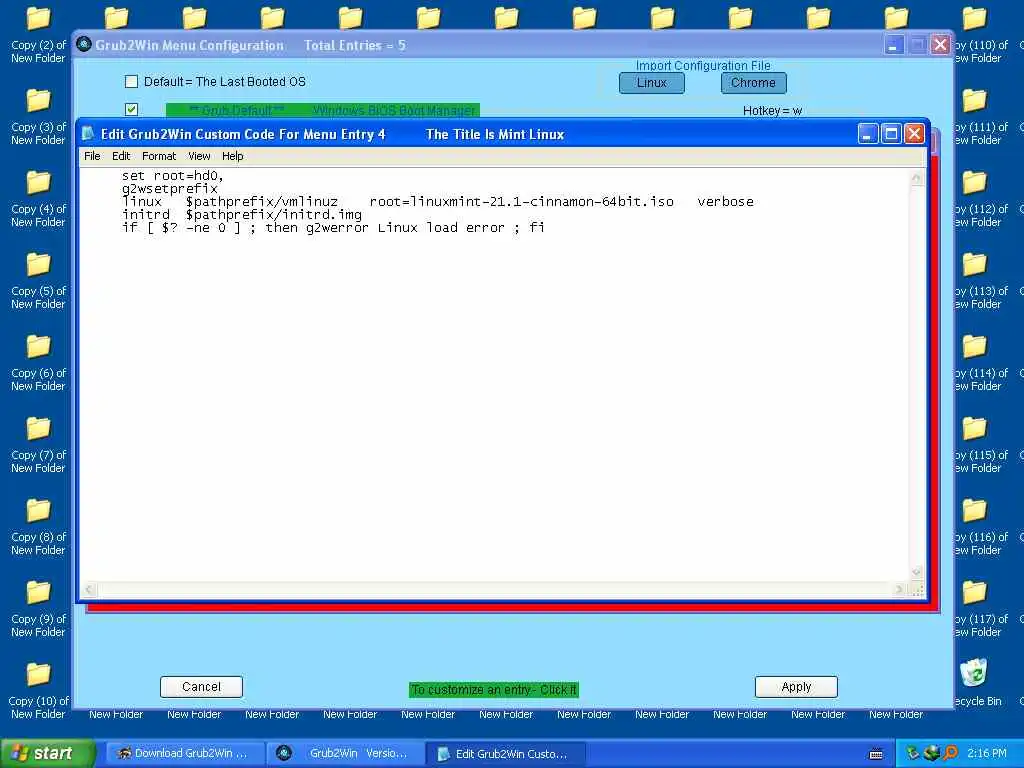Viewport: 1024px width, 768px height.
Task: Click the on-screen keyboard tray icon
Action: (876, 754)
